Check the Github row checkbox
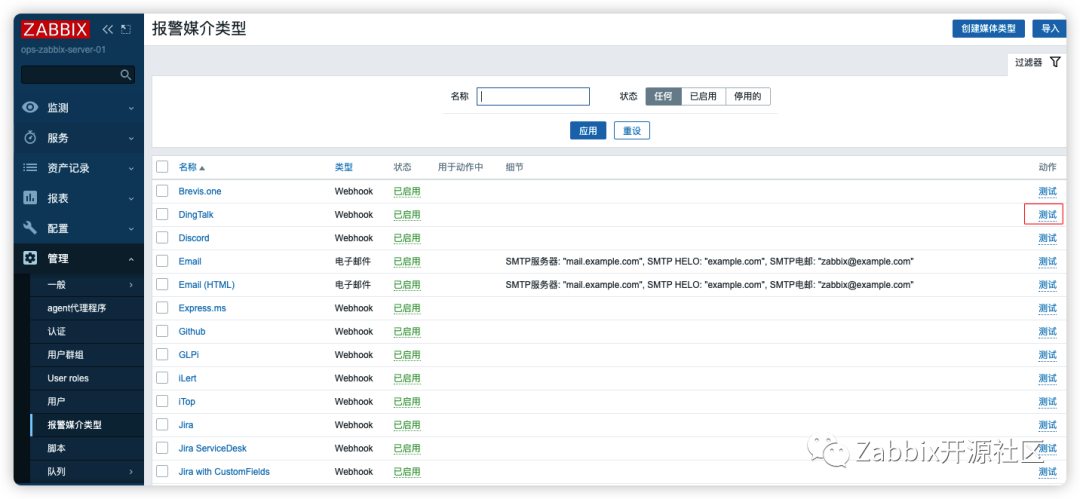 click(162, 332)
